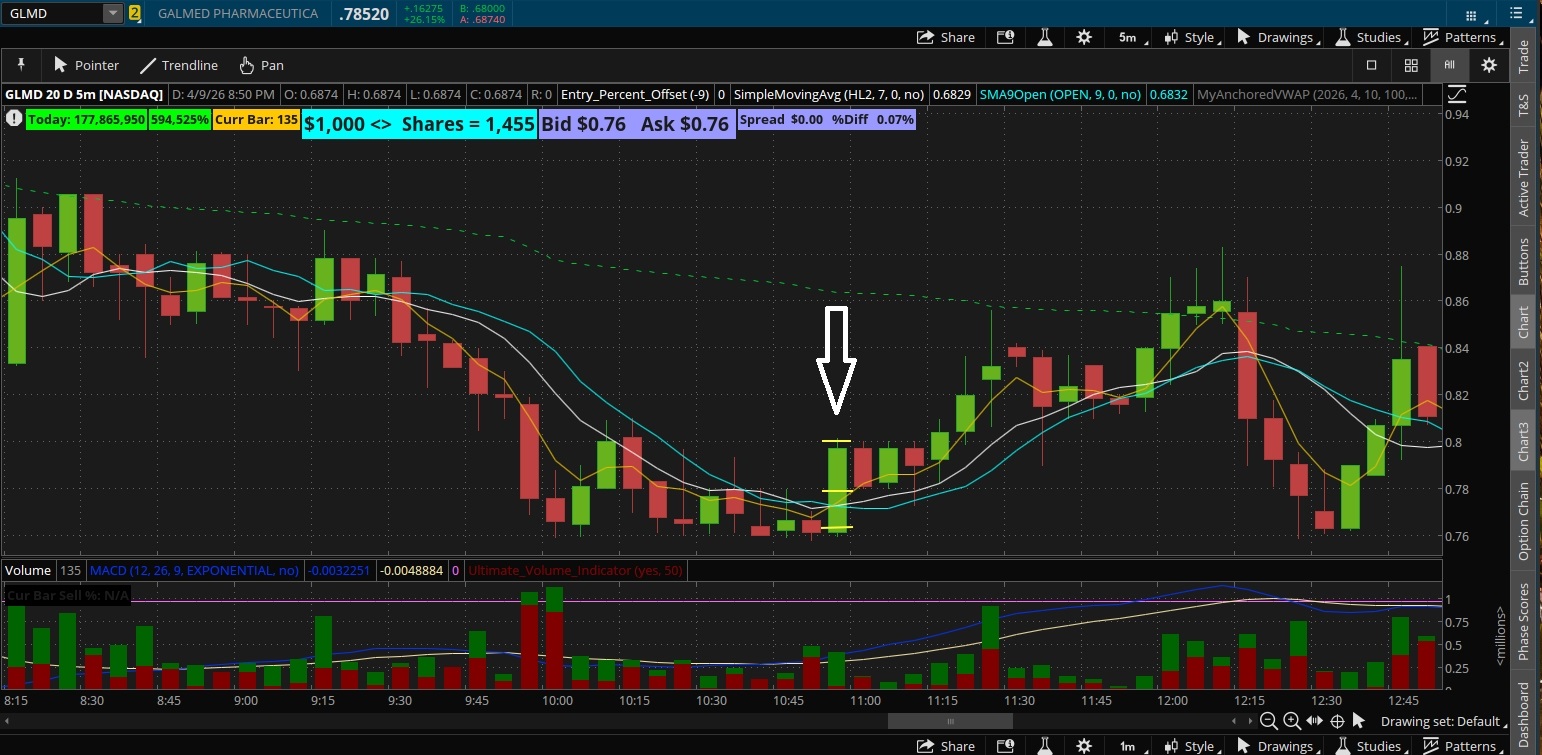Toggle the 'All' chart view button
The image size is (1542, 755).
(x=1449, y=65)
